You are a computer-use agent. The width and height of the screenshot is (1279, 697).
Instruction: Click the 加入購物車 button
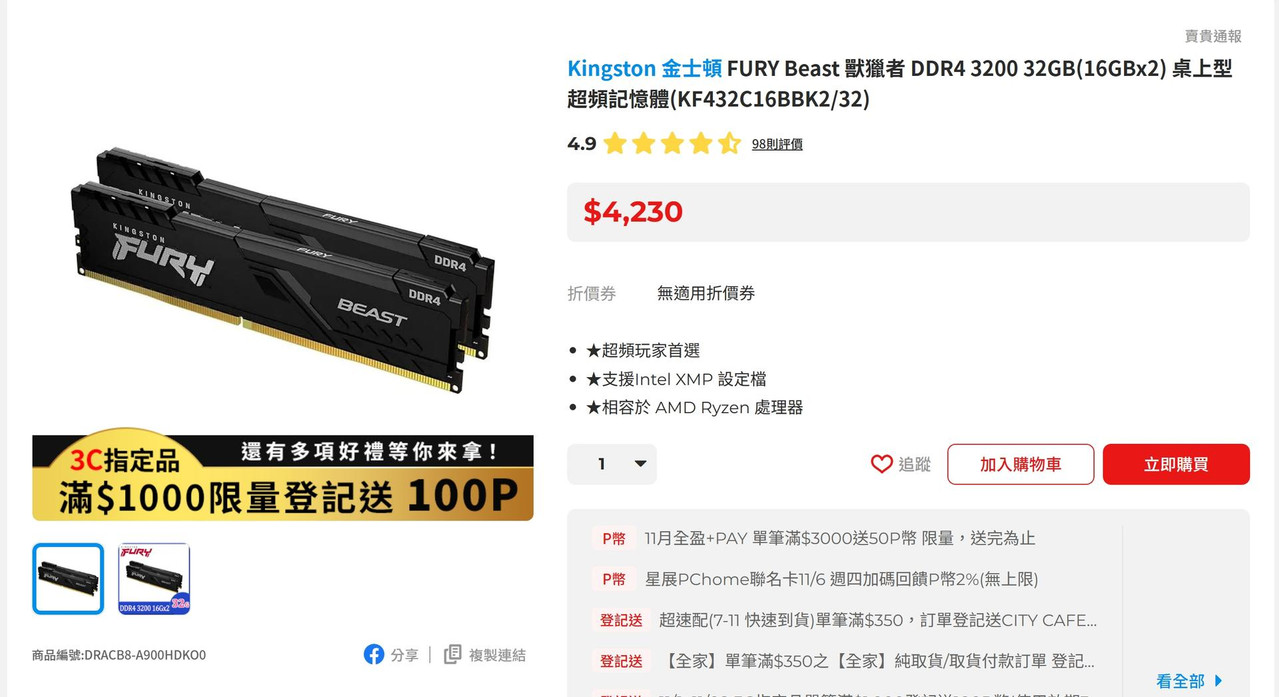tap(1021, 464)
